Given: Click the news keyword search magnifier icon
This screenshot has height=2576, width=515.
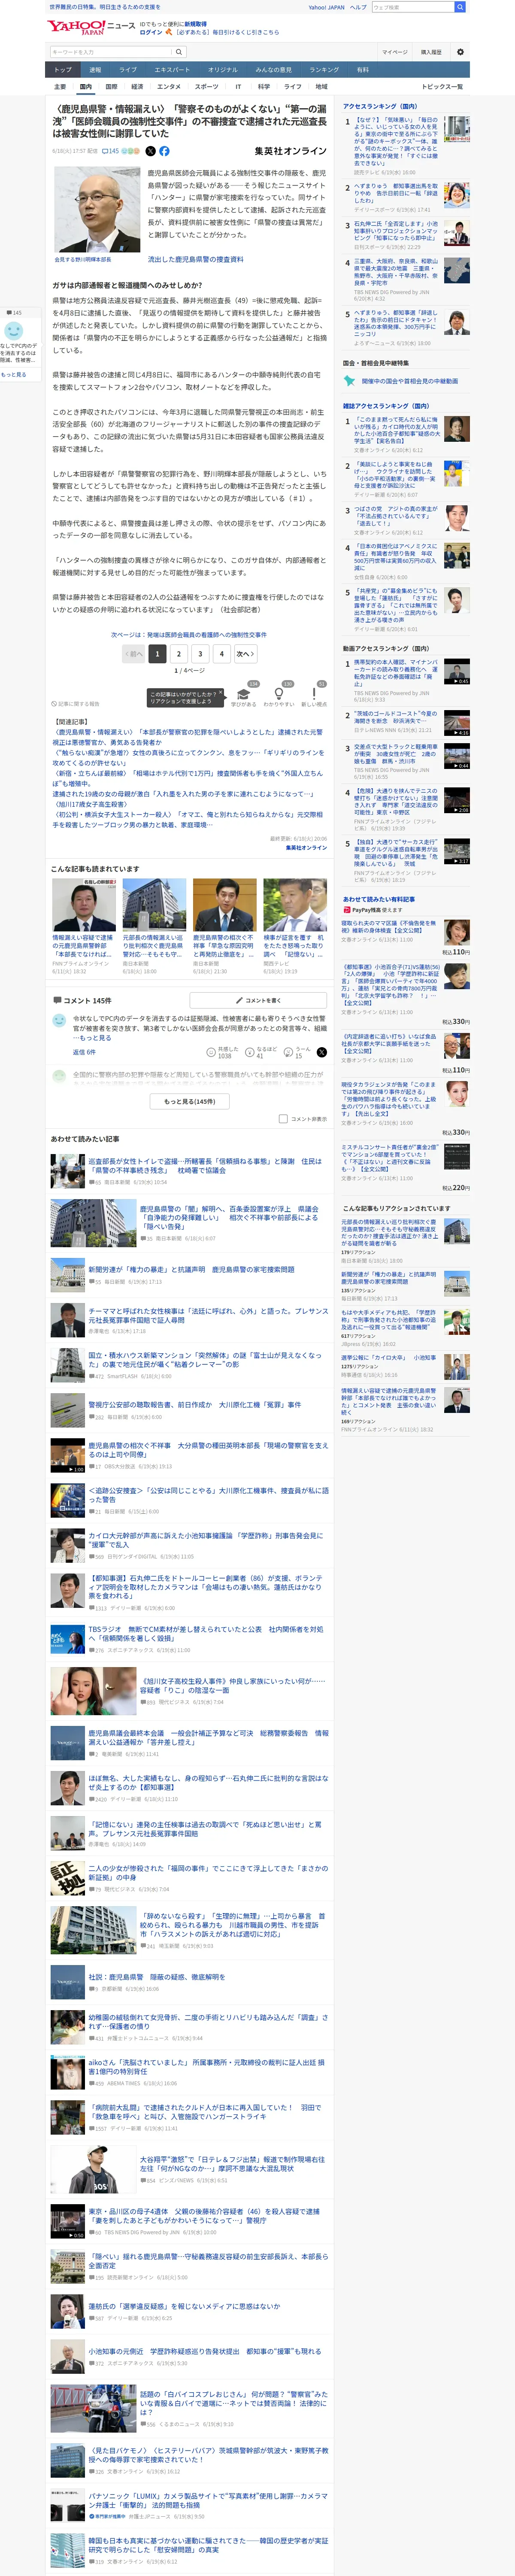Looking at the screenshot, I should coord(179,52).
